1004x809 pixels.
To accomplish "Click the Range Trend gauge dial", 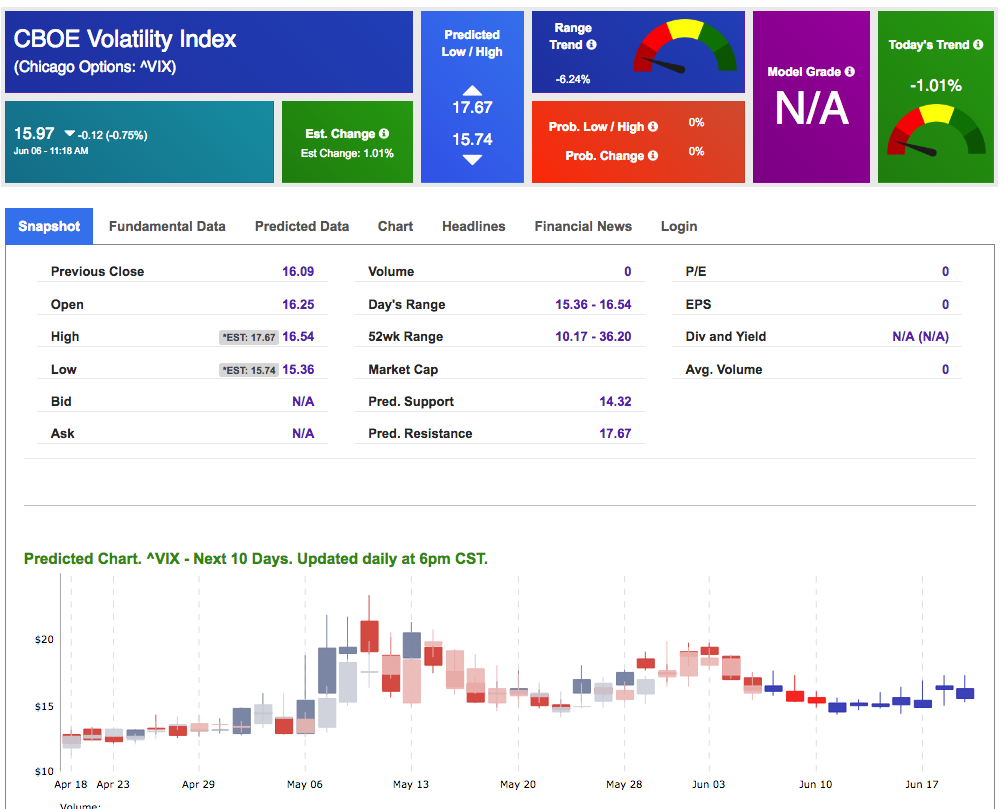I will coord(684,46).
